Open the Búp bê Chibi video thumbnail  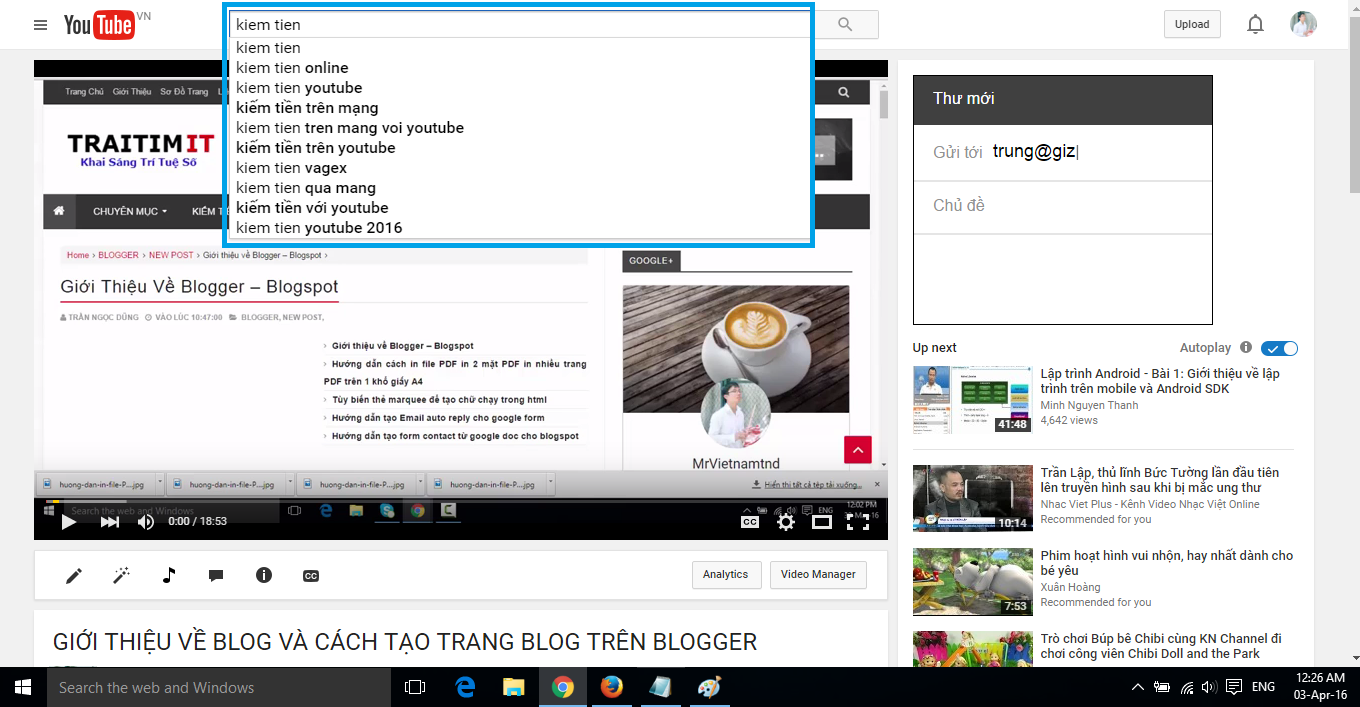coord(972,649)
